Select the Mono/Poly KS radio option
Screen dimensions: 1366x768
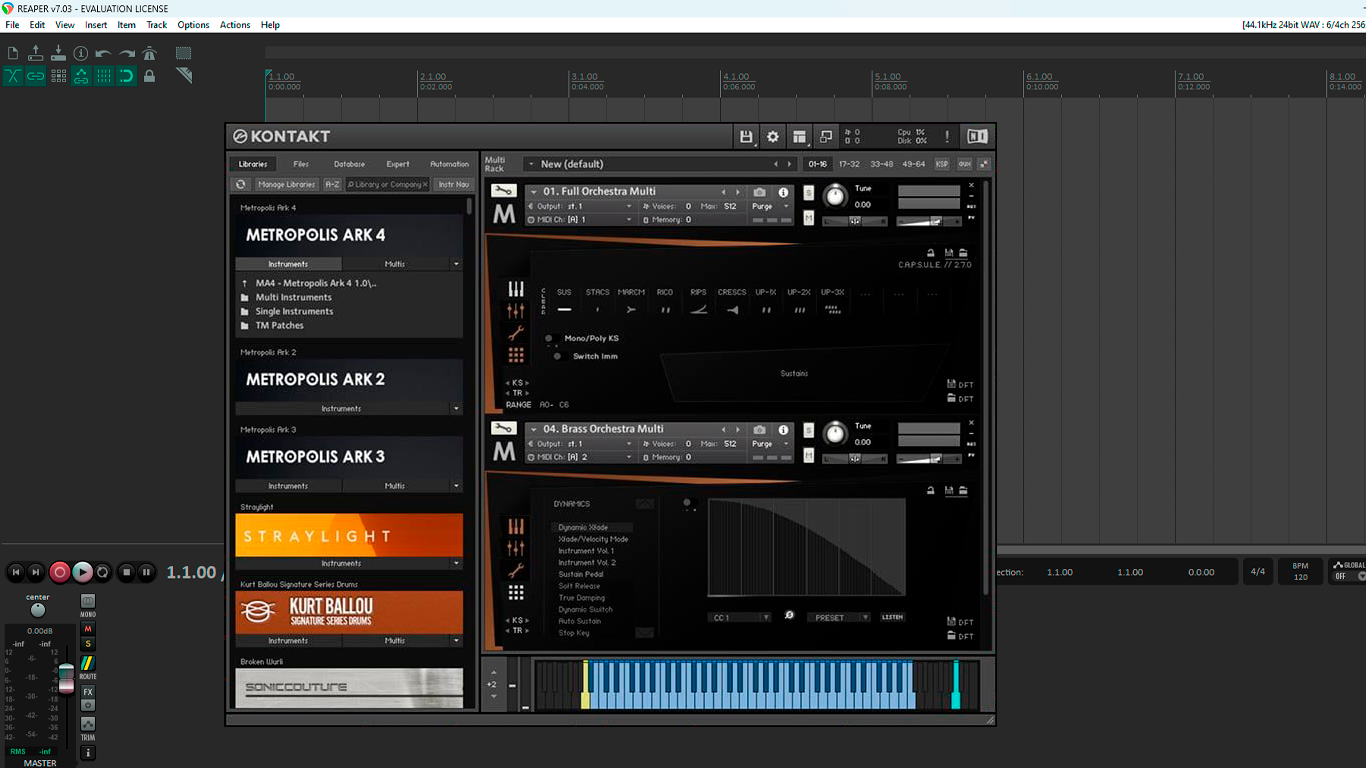pos(549,338)
